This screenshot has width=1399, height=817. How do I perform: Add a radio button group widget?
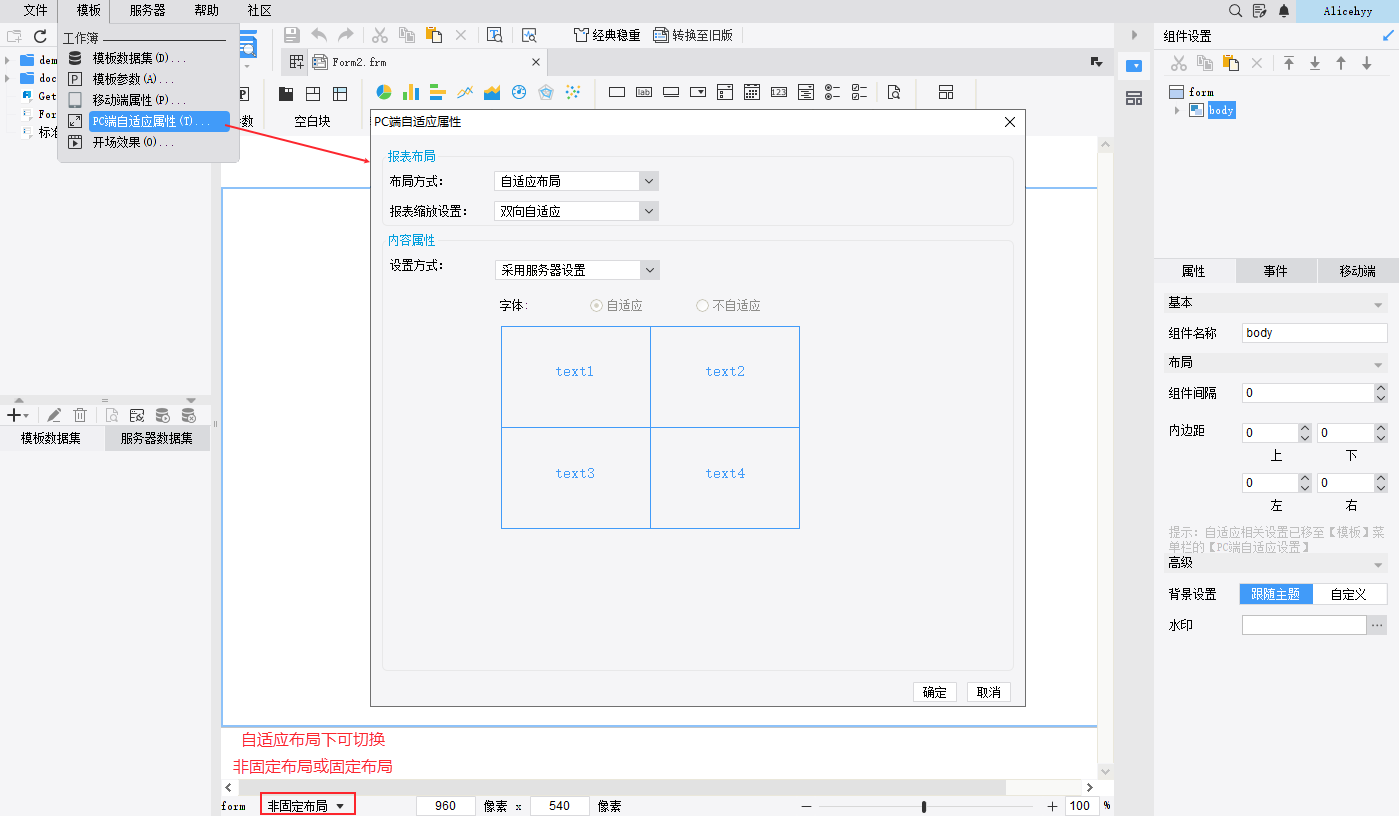832,92
